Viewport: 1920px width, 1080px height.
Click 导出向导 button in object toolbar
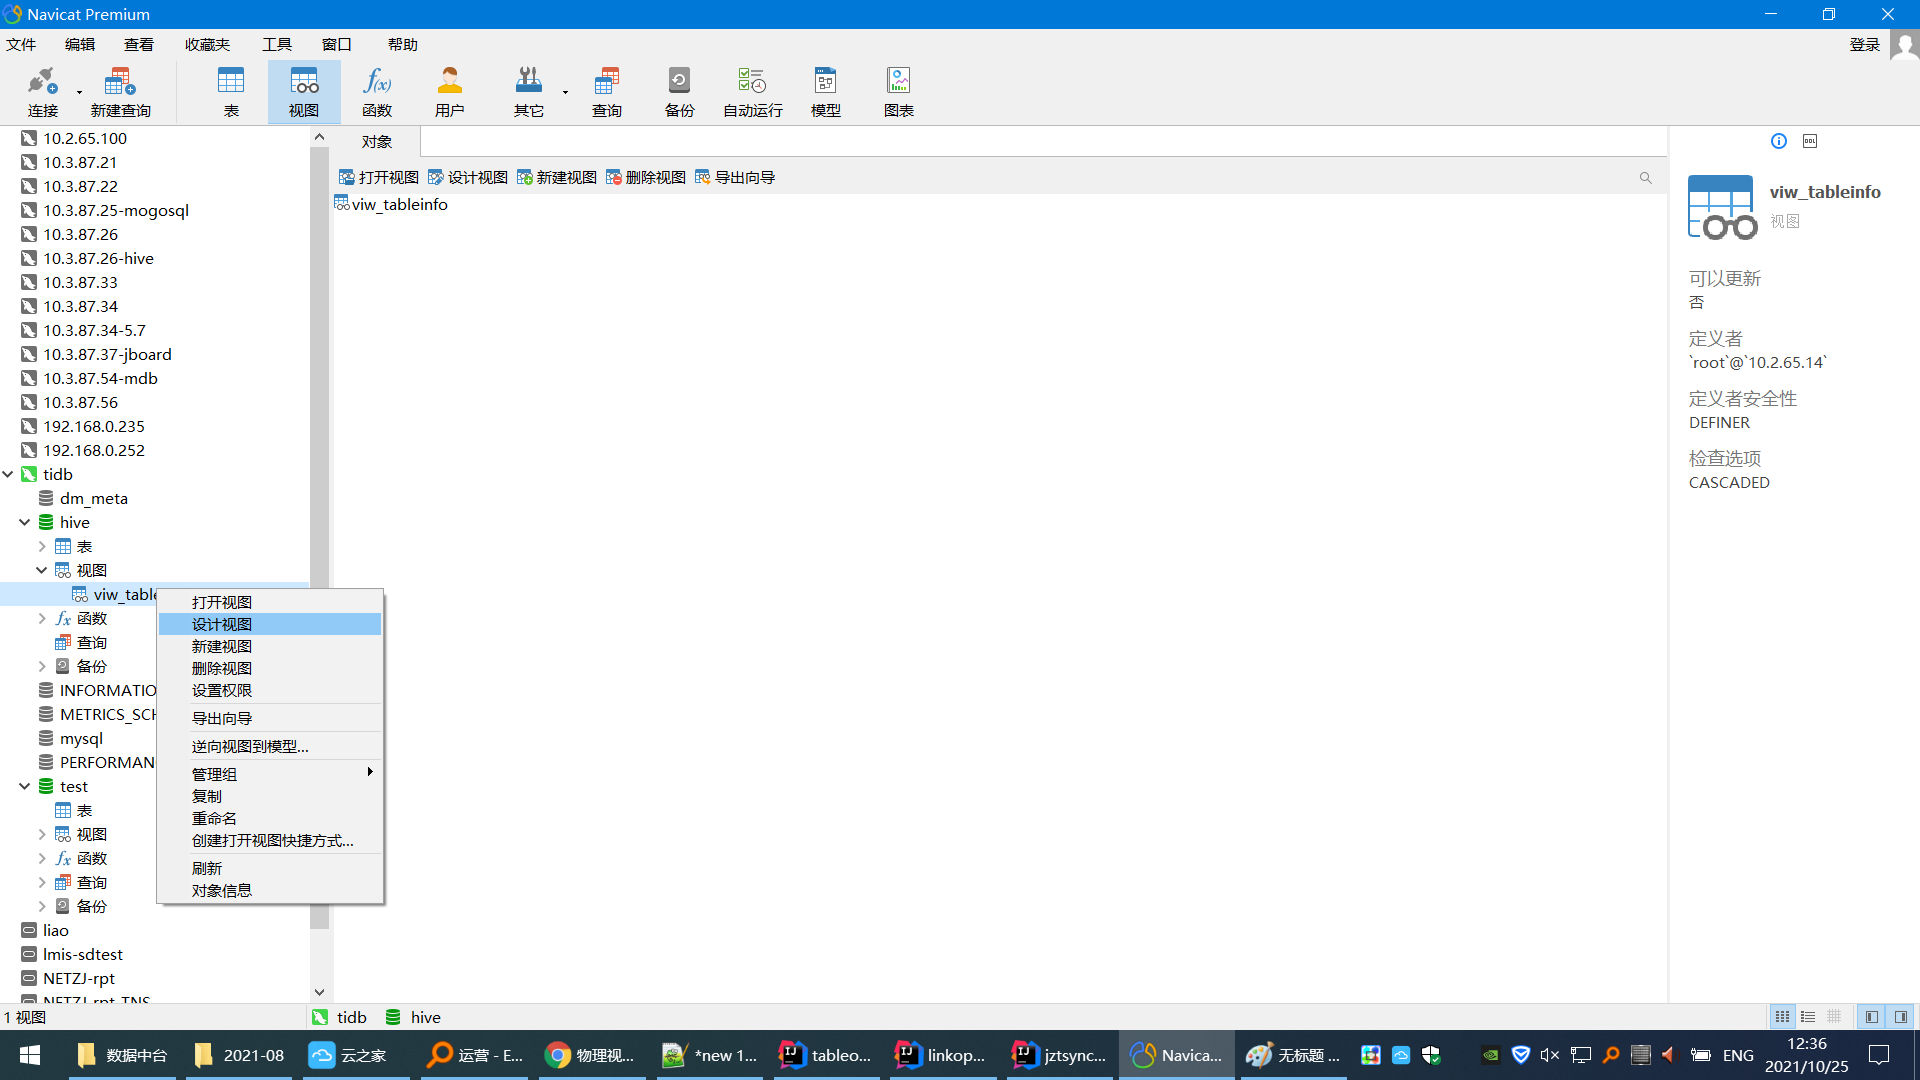pos(735,177)
